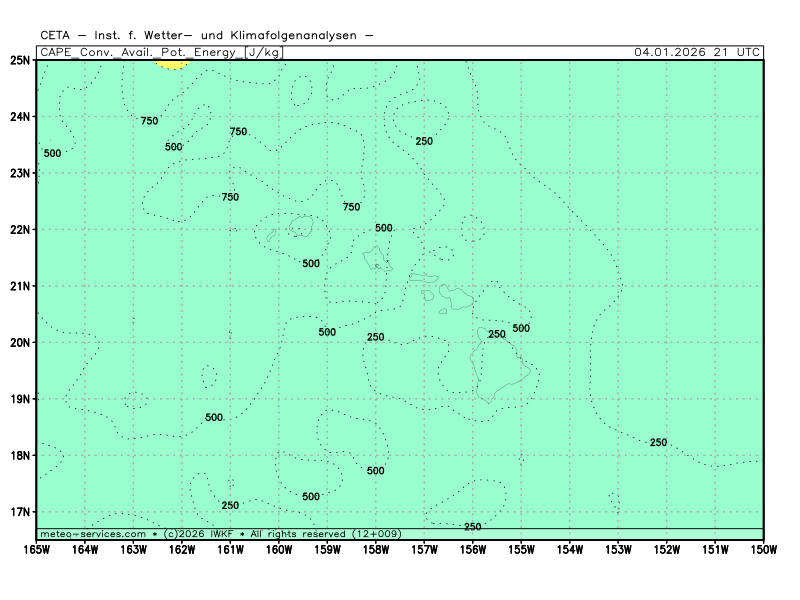This screenshot has width=800, height=600.
Task: Click the 250 label touching the bottom footer line
Action: (x=472, y=526)
